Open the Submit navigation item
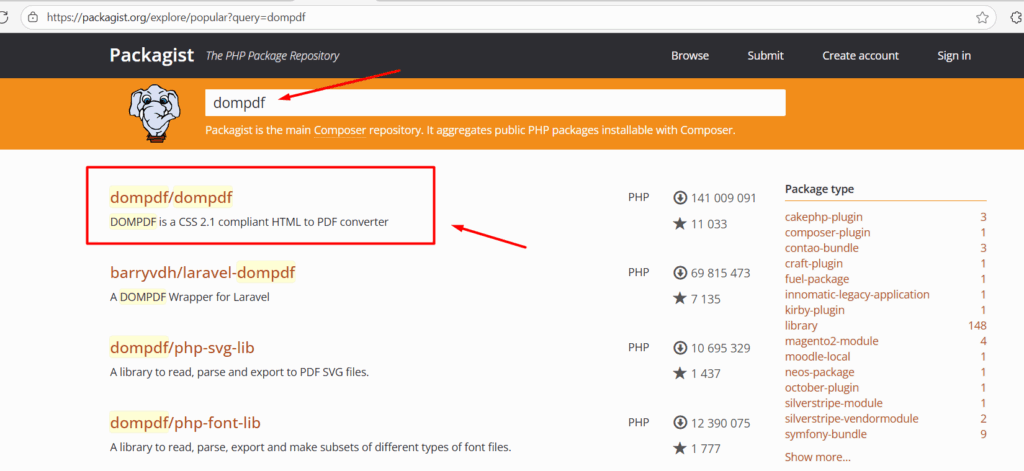Screen dimensions: 1024x471 [x=765, y=56]
